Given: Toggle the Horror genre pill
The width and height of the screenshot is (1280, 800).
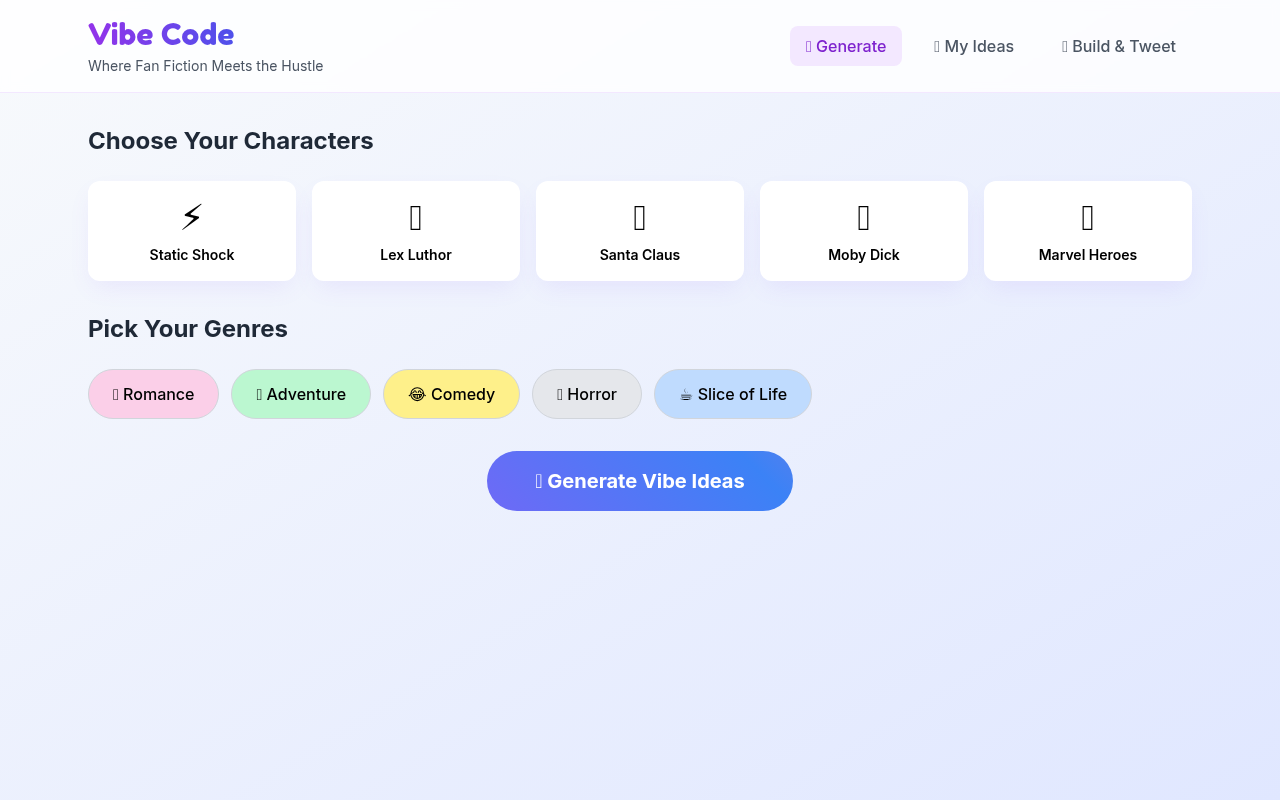Looking at the screenshot, I should [586, 394].
